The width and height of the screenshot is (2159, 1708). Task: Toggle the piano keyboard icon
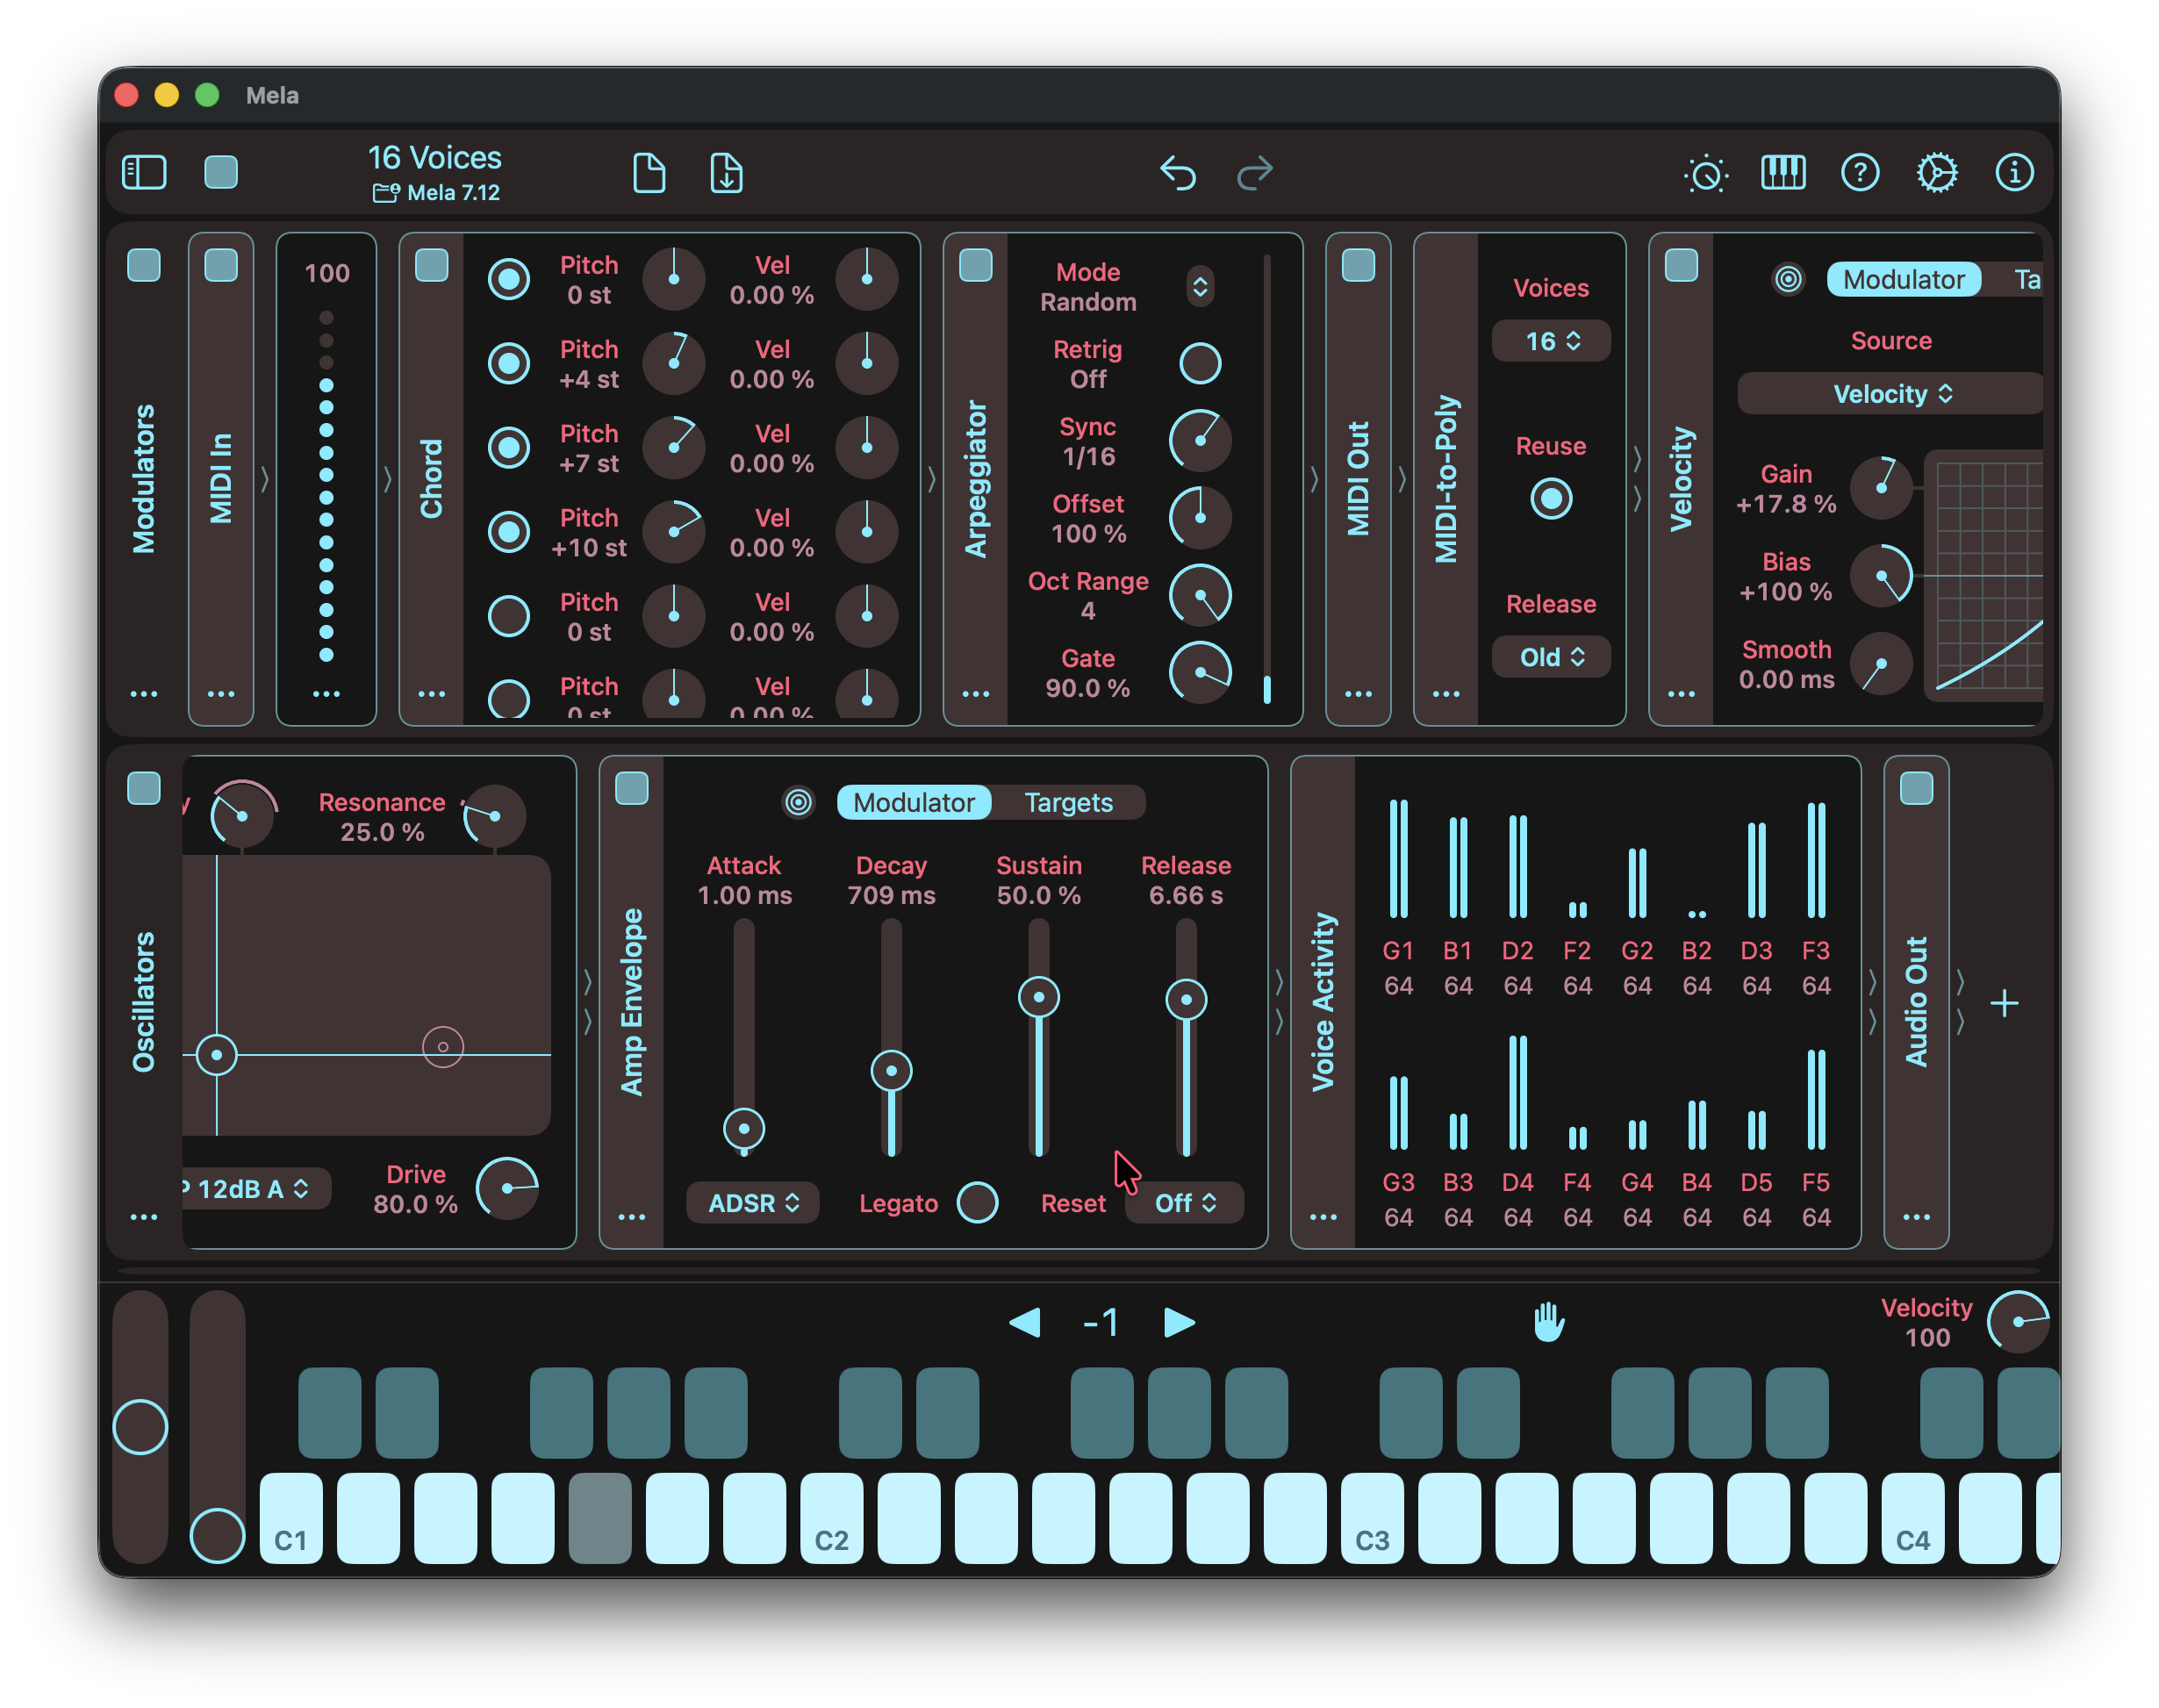pos(1783,172)
